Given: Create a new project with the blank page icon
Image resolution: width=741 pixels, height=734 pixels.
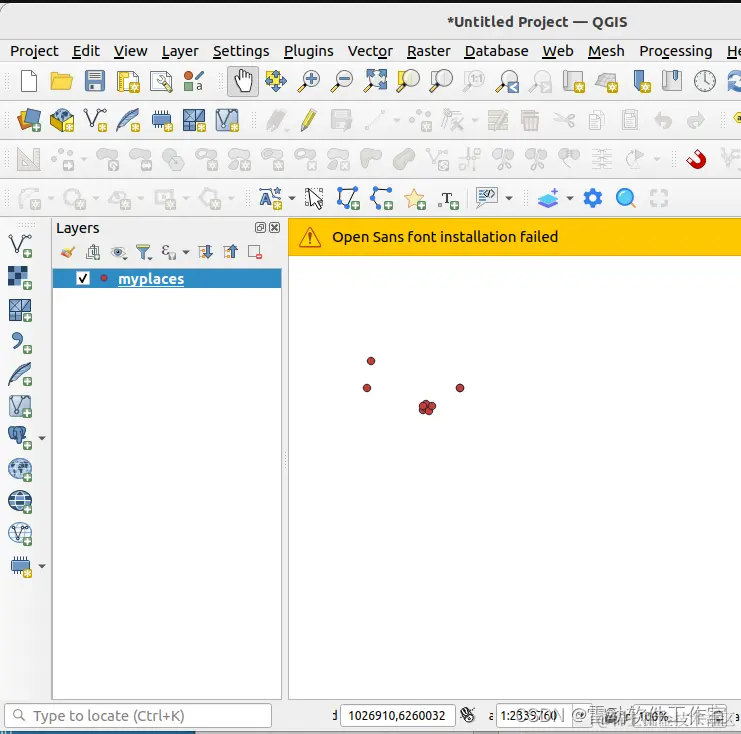Looking at the screenshot, I should [x=29, y=81].
